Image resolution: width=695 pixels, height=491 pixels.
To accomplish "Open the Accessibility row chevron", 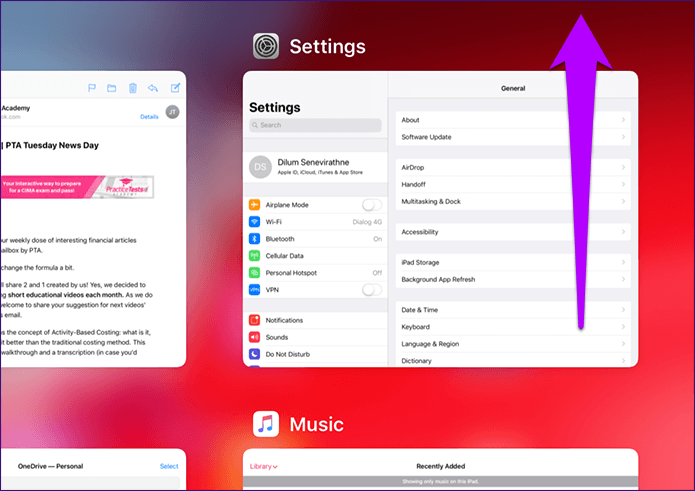I will coord(623,232).
